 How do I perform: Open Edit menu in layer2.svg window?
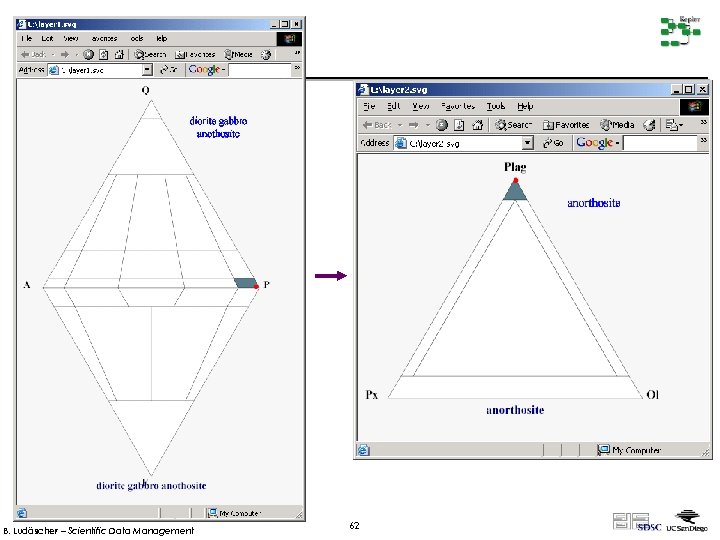[x=394, y=106]
